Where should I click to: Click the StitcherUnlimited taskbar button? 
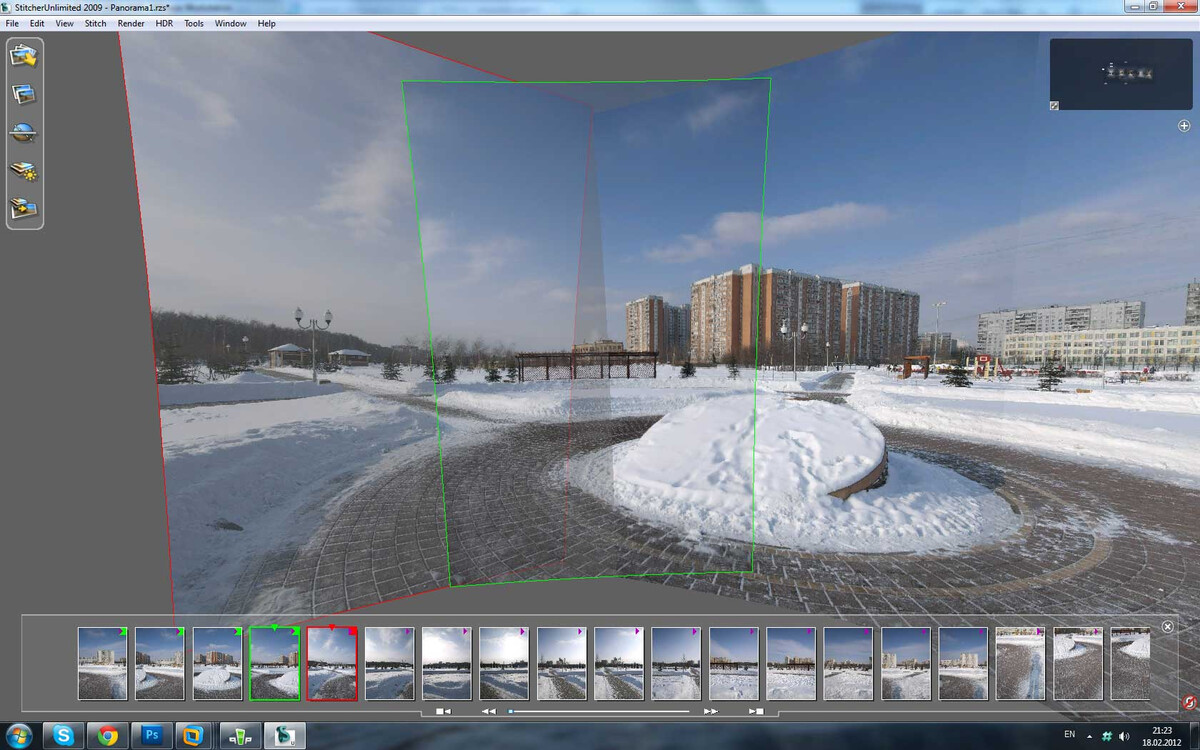coord(286,735)
